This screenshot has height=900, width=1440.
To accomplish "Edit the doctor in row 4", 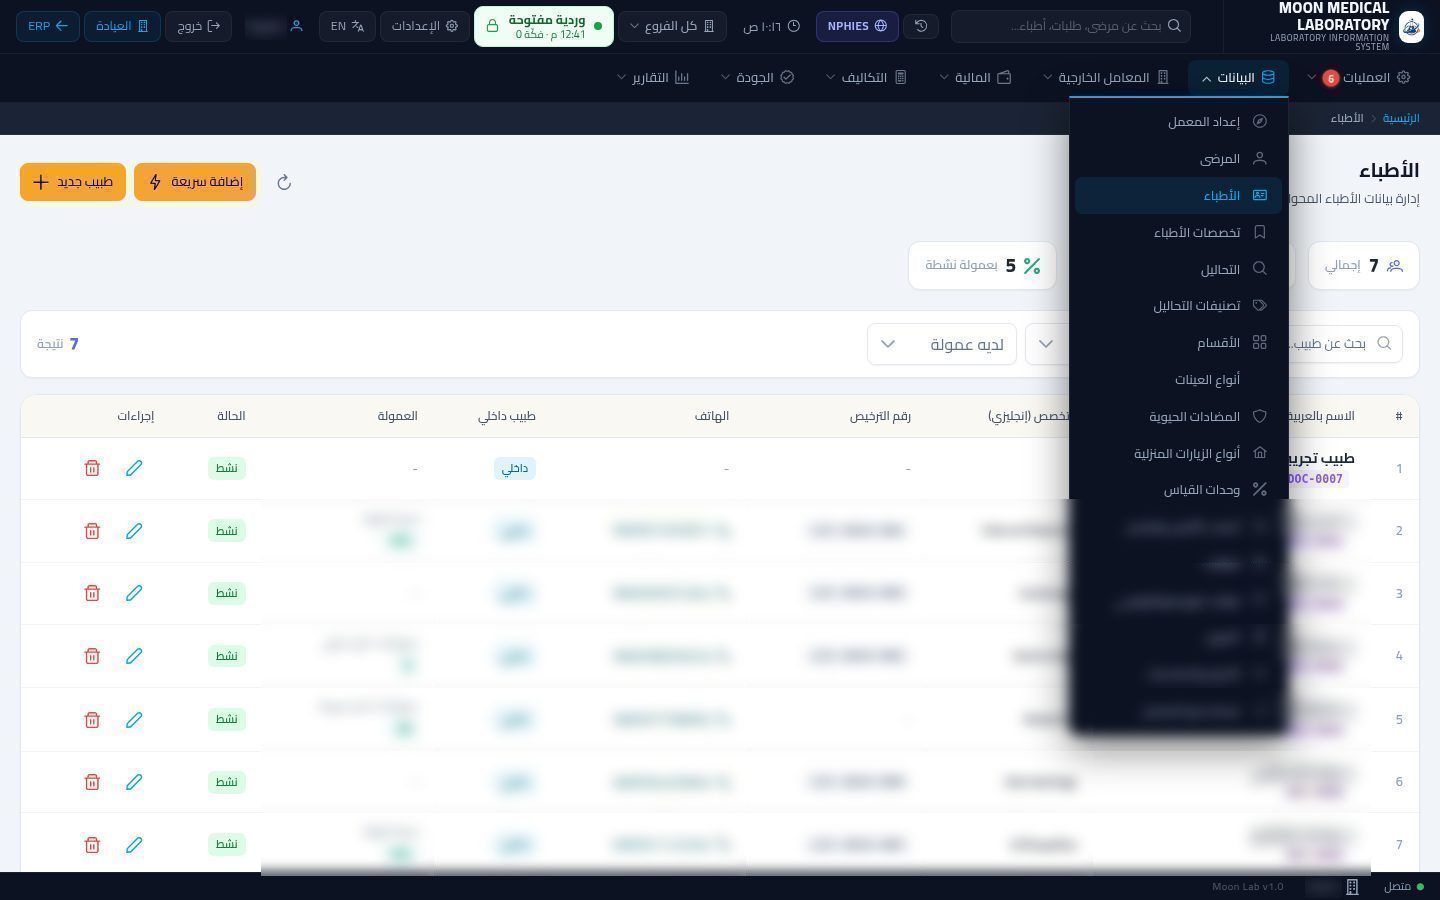I will point(134,656).
